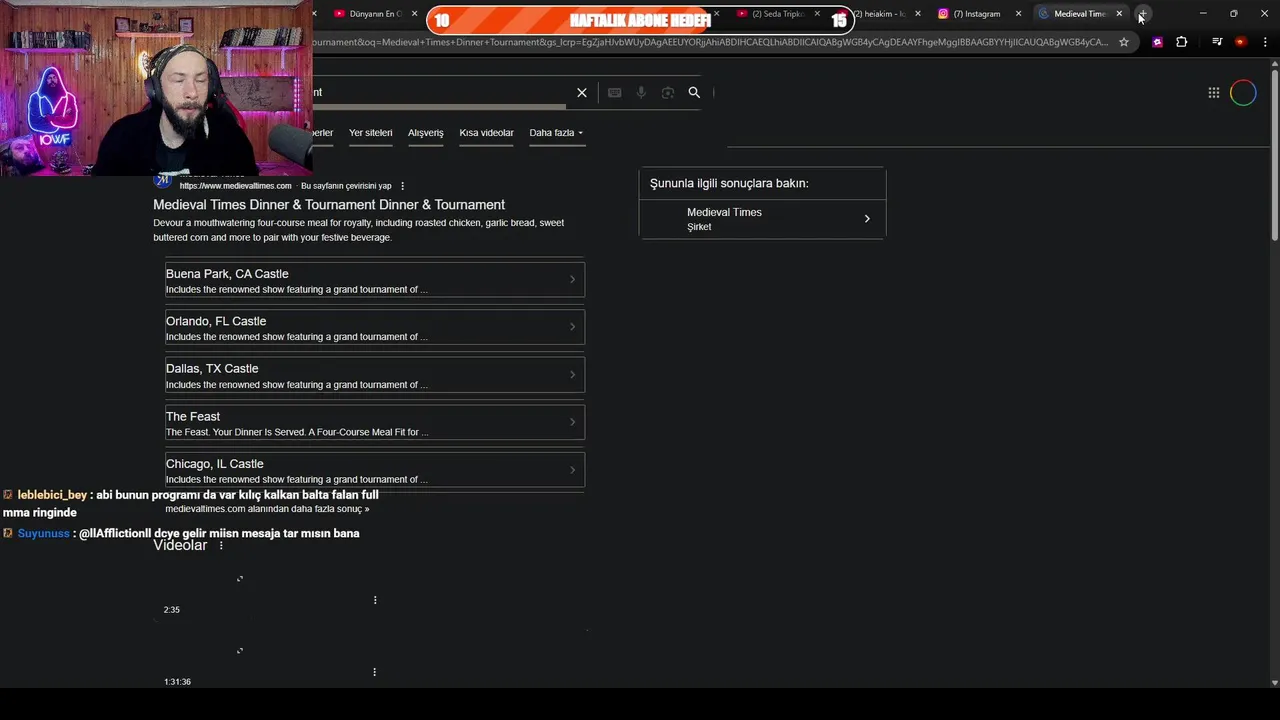
Task: Open Buena Park, CA Castle sitelink chevron
Action: (x=573, y=279)
